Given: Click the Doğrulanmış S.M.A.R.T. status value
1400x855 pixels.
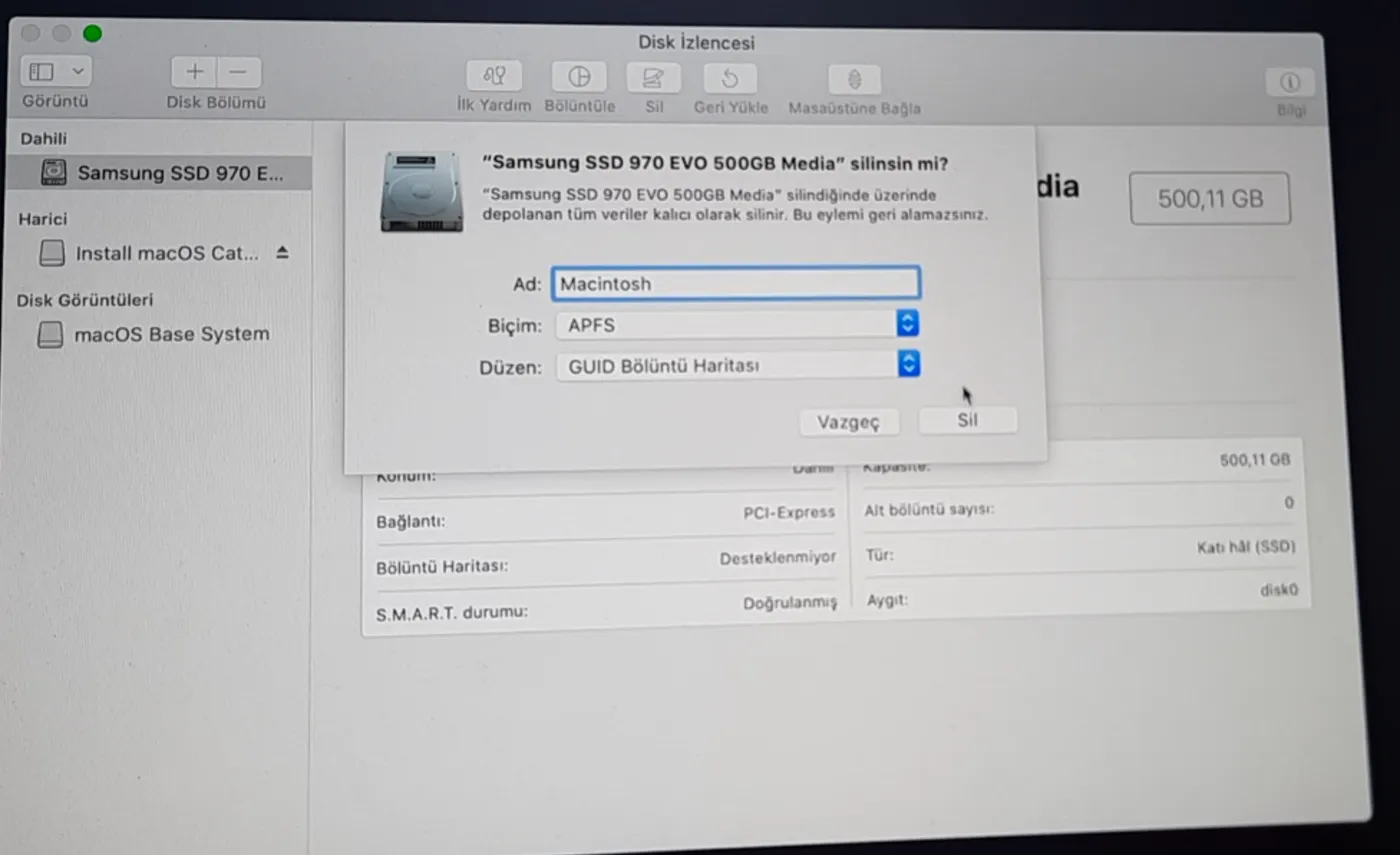Looking at the screenshot, I should pyautogui.click(x=790, y=603).
